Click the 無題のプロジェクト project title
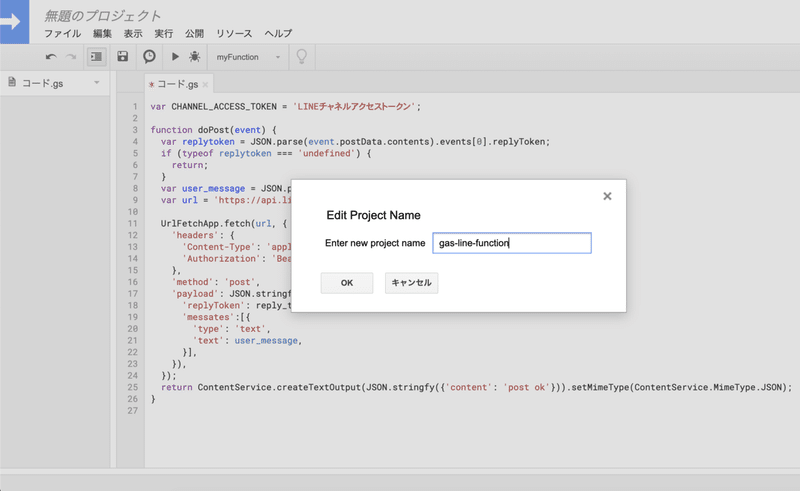This screenshot has width=800, height=491. tap(103, 15)
